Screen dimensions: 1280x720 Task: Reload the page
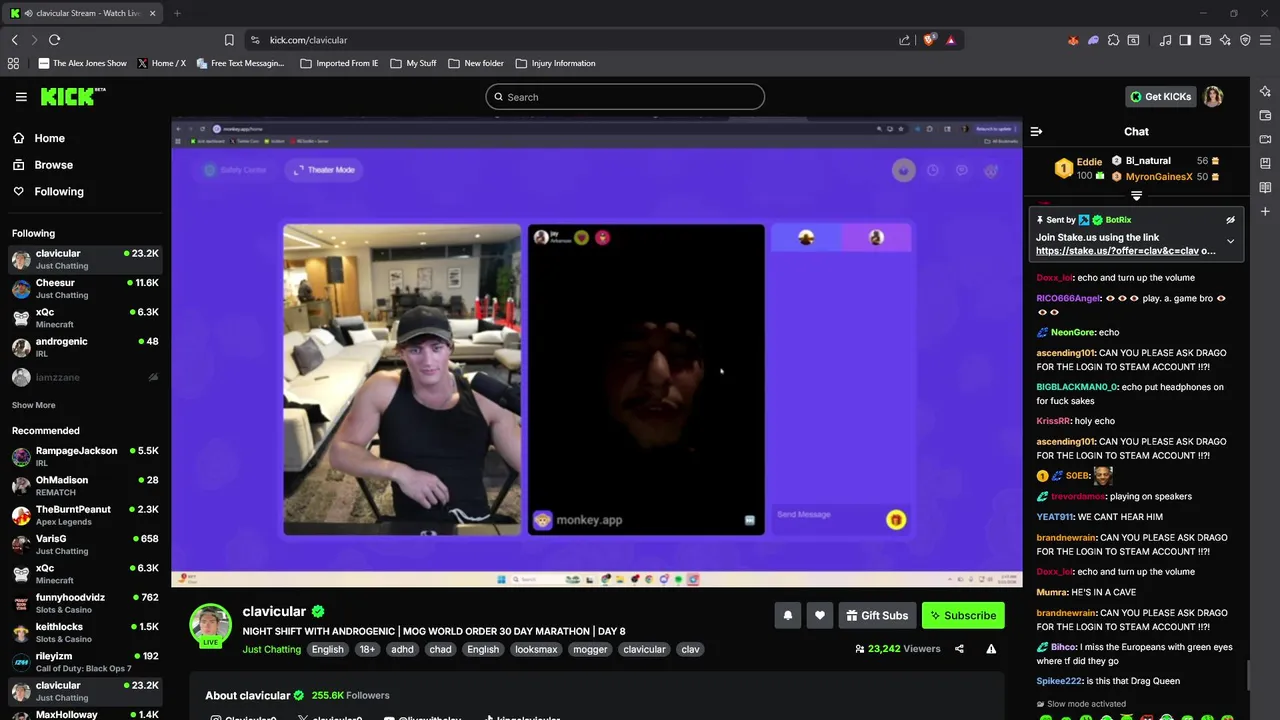pyautogui.click(x=54, y=40)
